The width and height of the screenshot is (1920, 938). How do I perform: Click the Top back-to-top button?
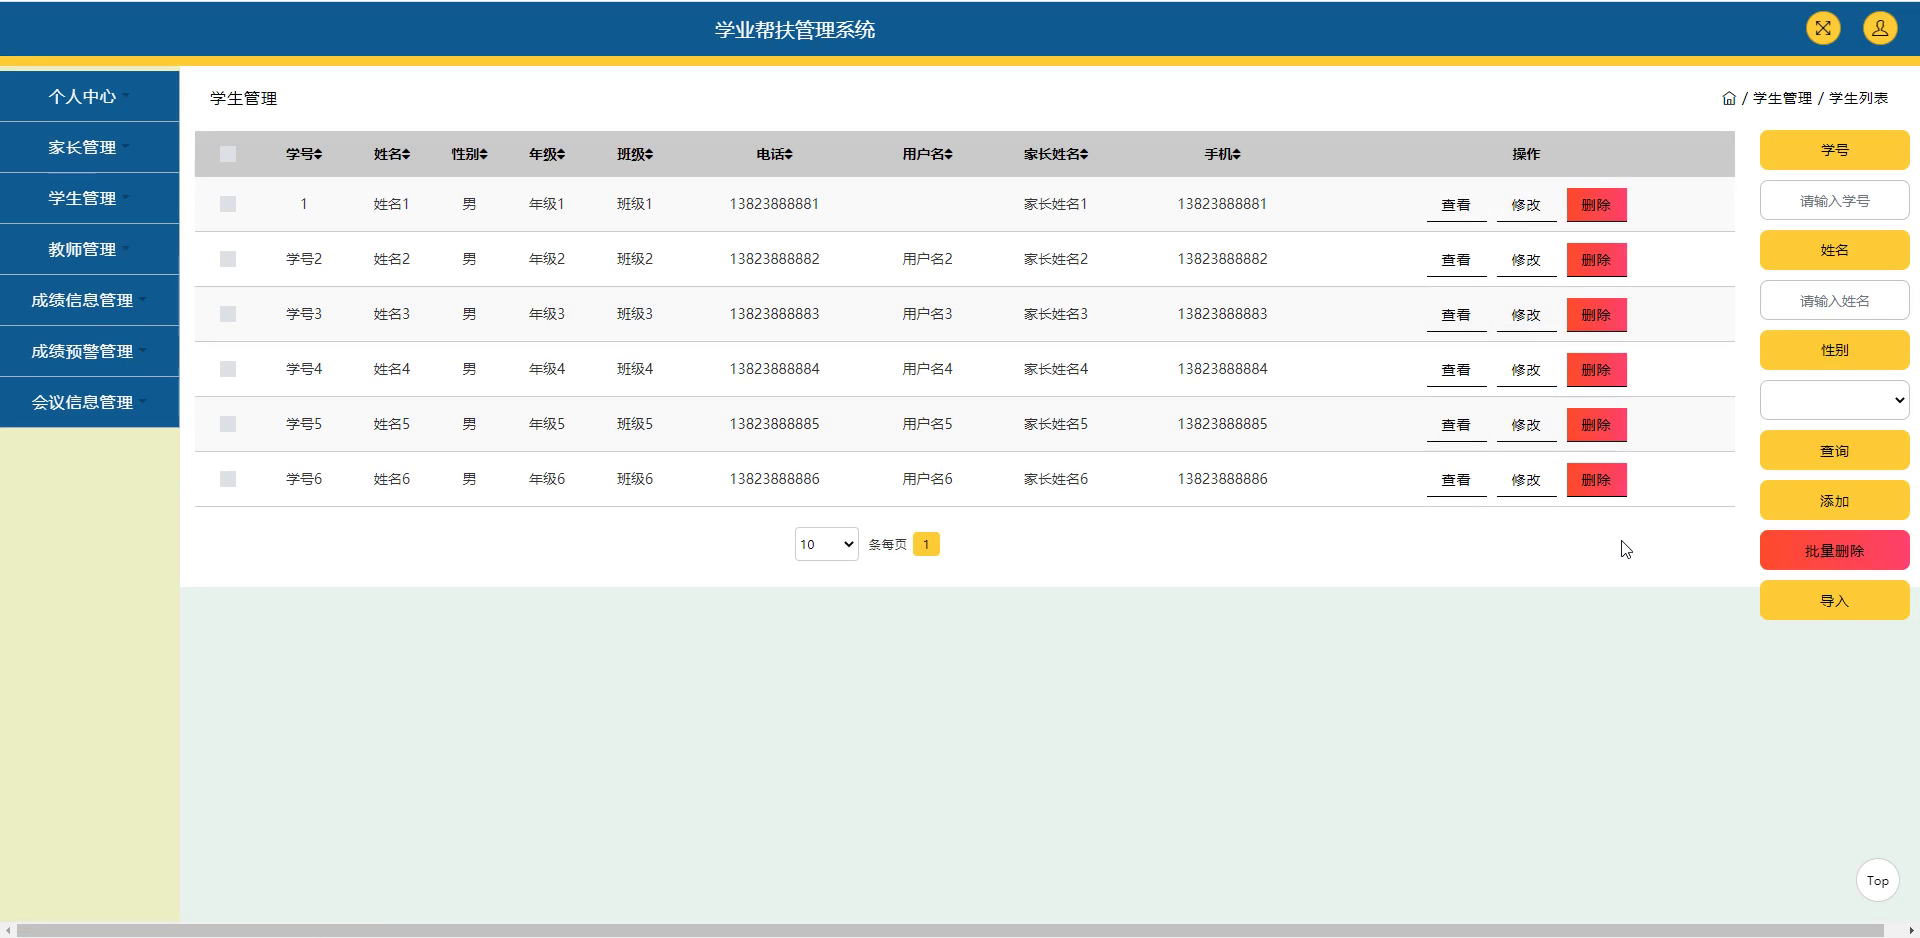point(1877,880)
